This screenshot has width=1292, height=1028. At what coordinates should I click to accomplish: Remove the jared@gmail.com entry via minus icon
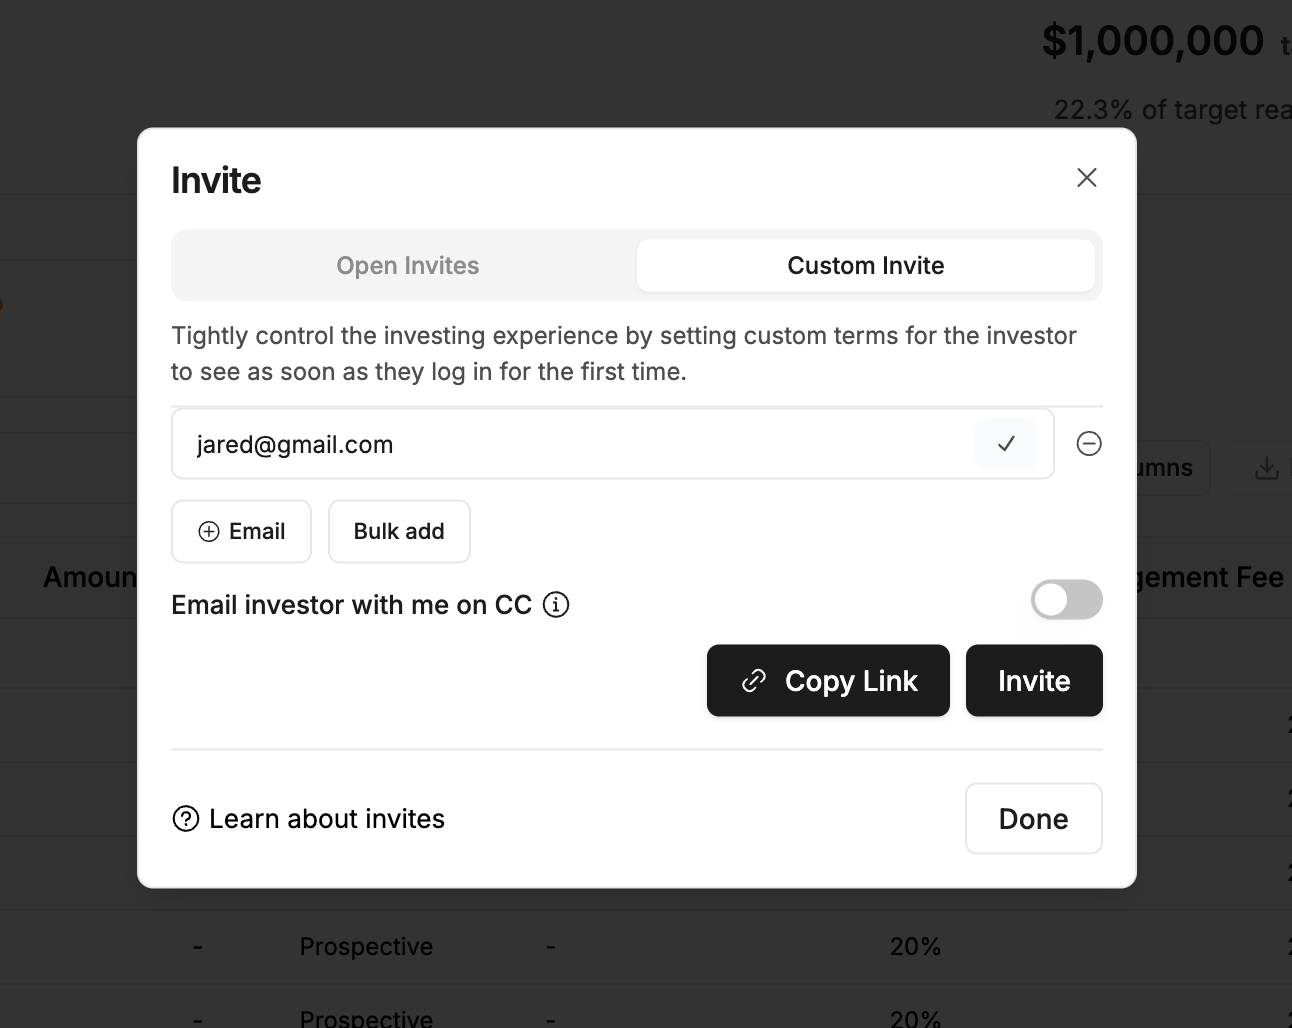tap(1089, 443)
